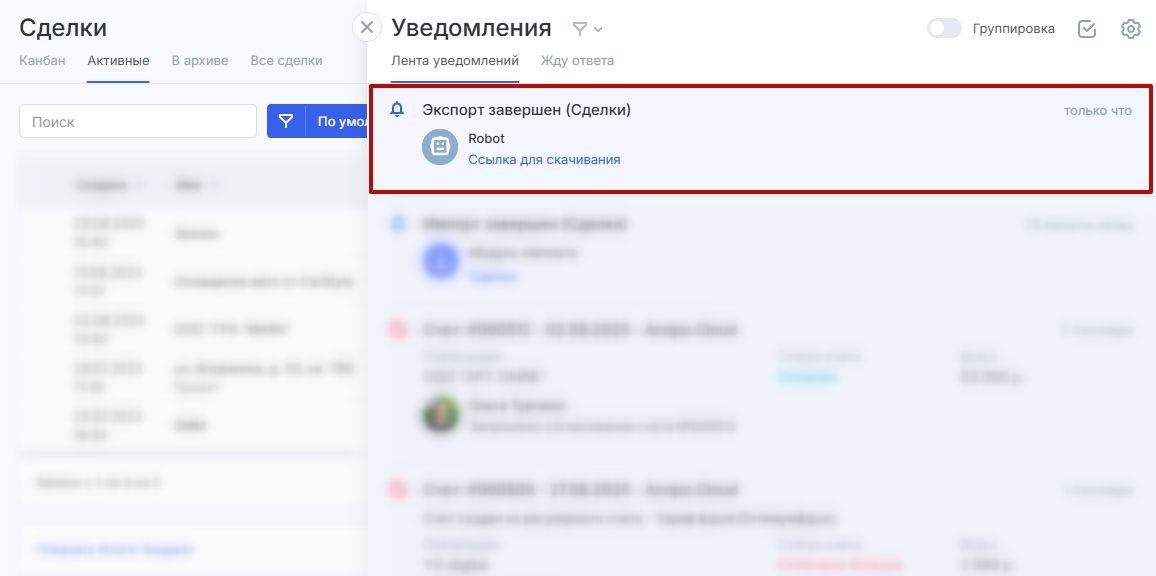Show the Все сделки tab
The height and width of the screenshot is (576, 1156).
[x=286, y=61]
